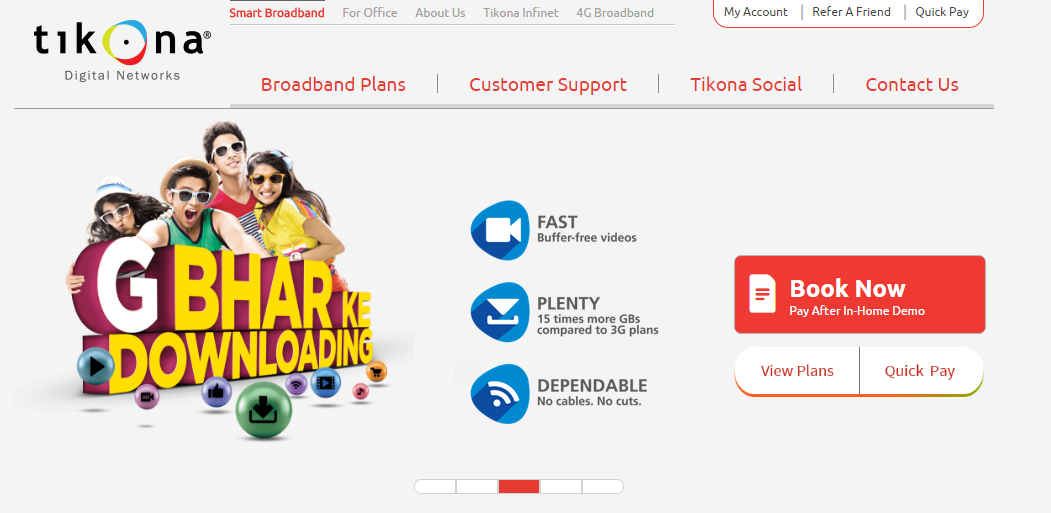Click the Quick Pay button below Book Now
This screenshot has height=513, width=1051.
pos(920,371)
